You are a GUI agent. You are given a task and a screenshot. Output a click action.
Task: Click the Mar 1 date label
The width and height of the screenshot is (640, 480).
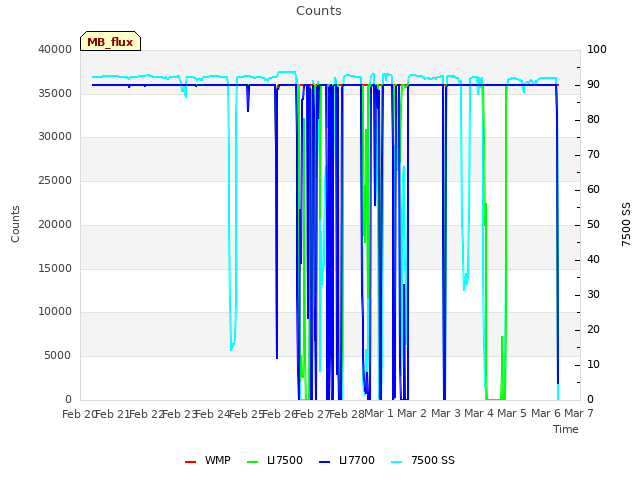tap(378, 413)
